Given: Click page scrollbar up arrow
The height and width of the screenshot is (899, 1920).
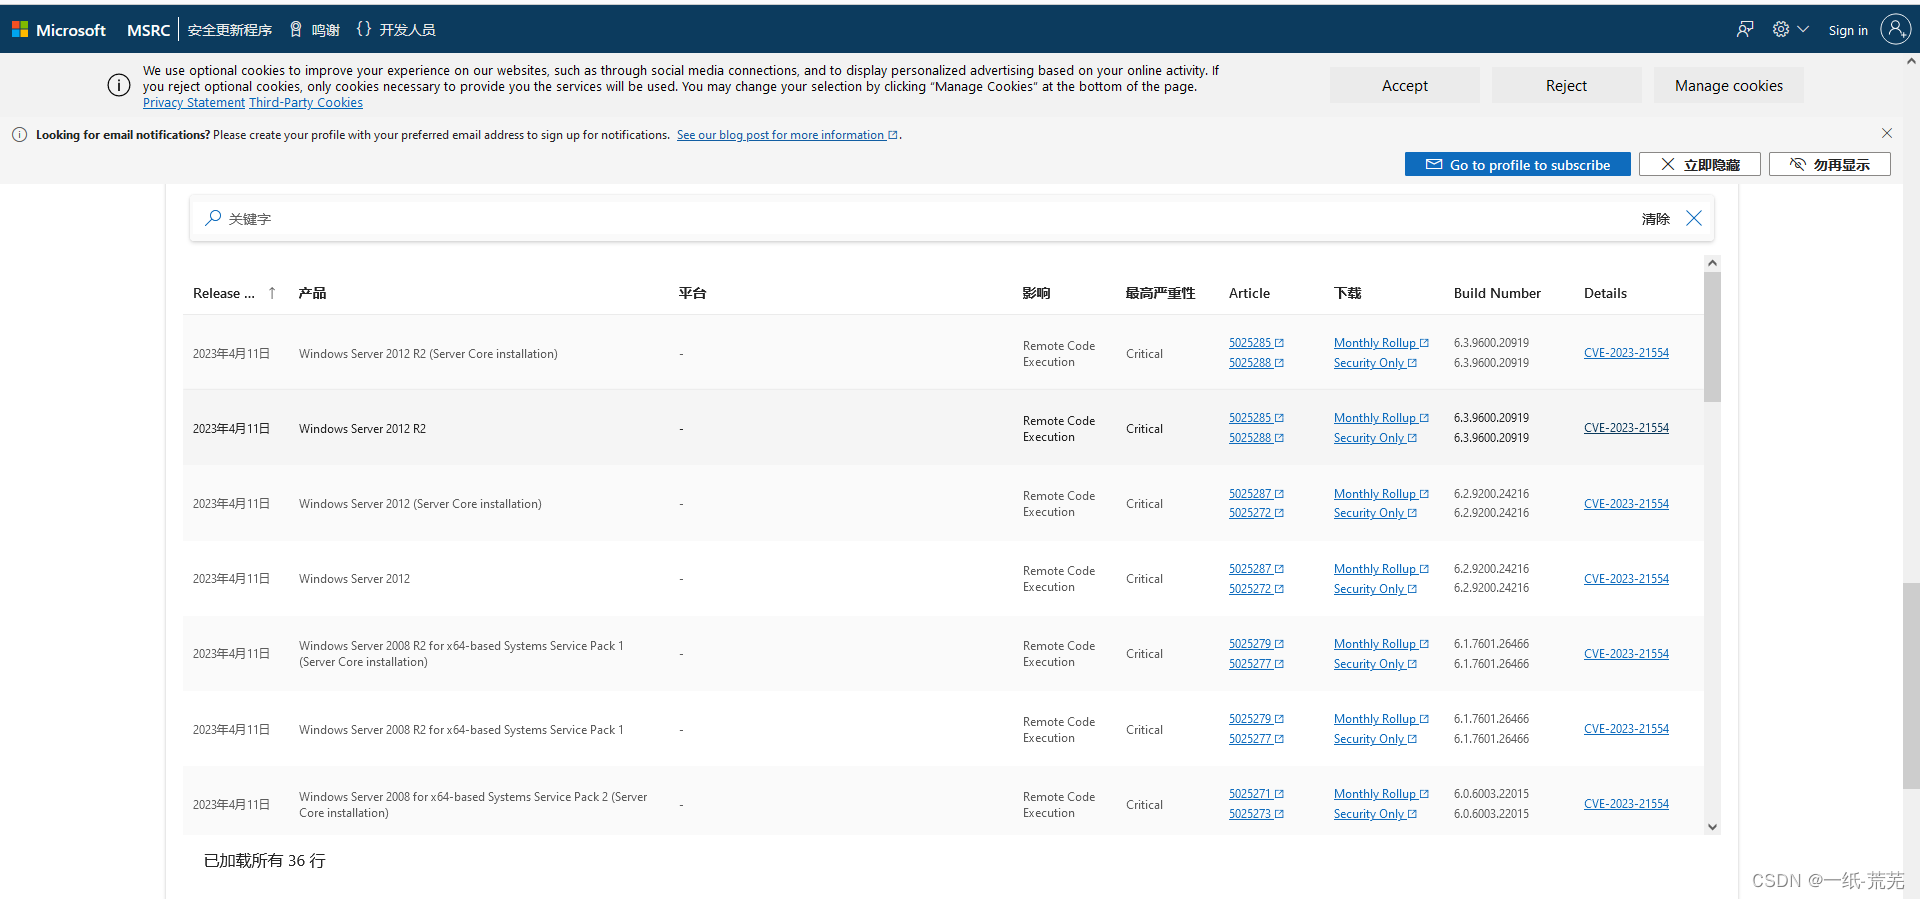Looking at the screenshot, I should tap(1911, 61).
